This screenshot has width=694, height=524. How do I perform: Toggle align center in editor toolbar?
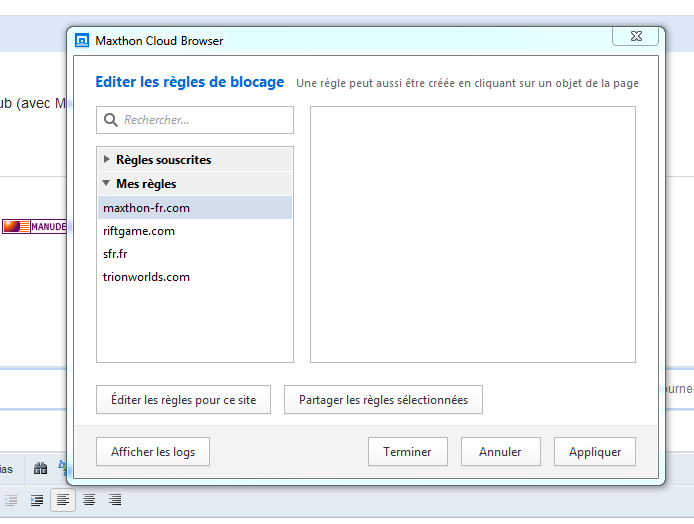(89, 500)
